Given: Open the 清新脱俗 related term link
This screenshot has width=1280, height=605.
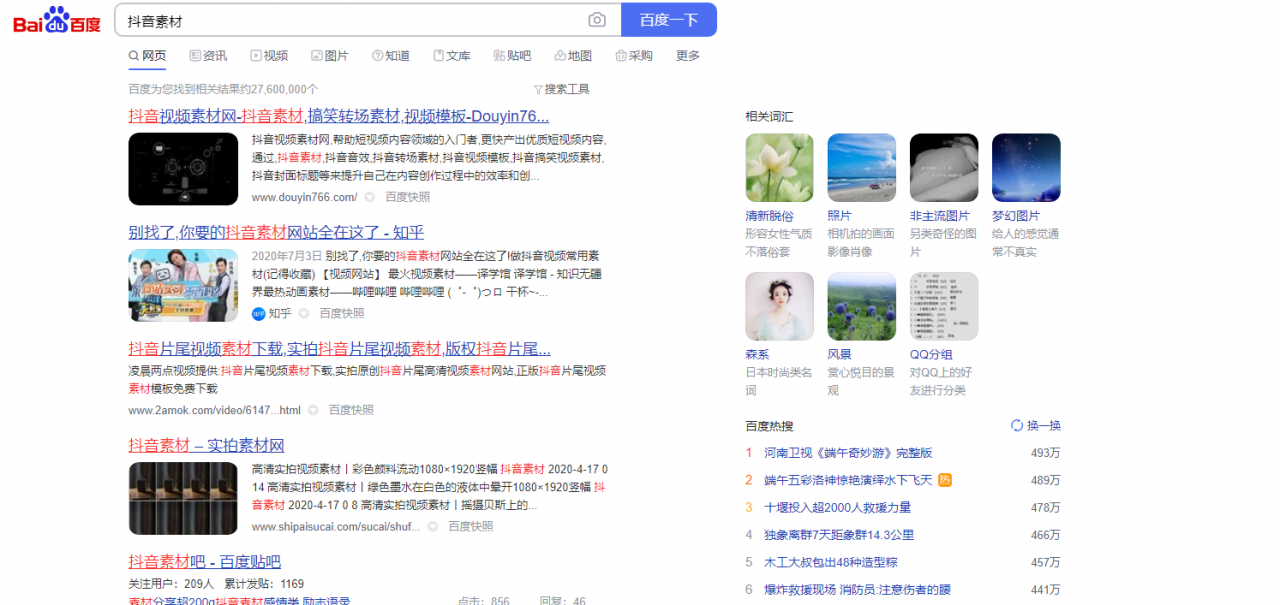Looking at the screenshot, I should (769, 216).
